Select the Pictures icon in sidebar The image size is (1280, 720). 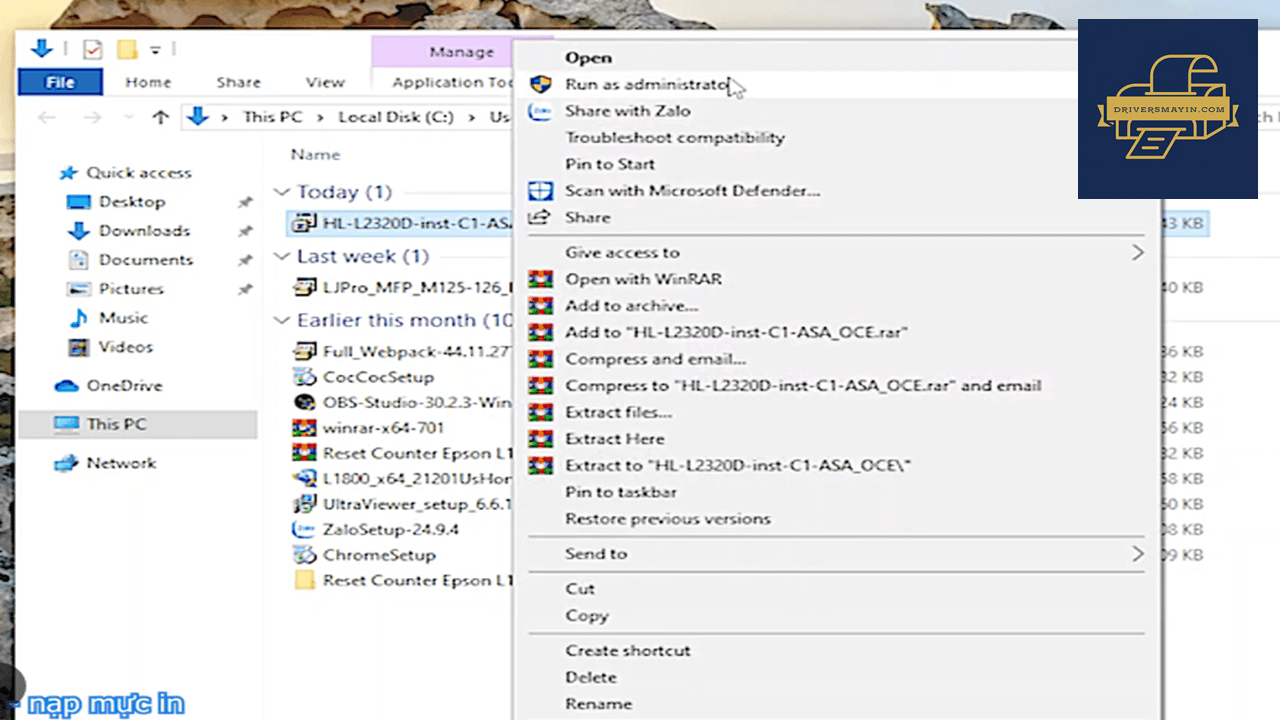(x=78, y=289)
